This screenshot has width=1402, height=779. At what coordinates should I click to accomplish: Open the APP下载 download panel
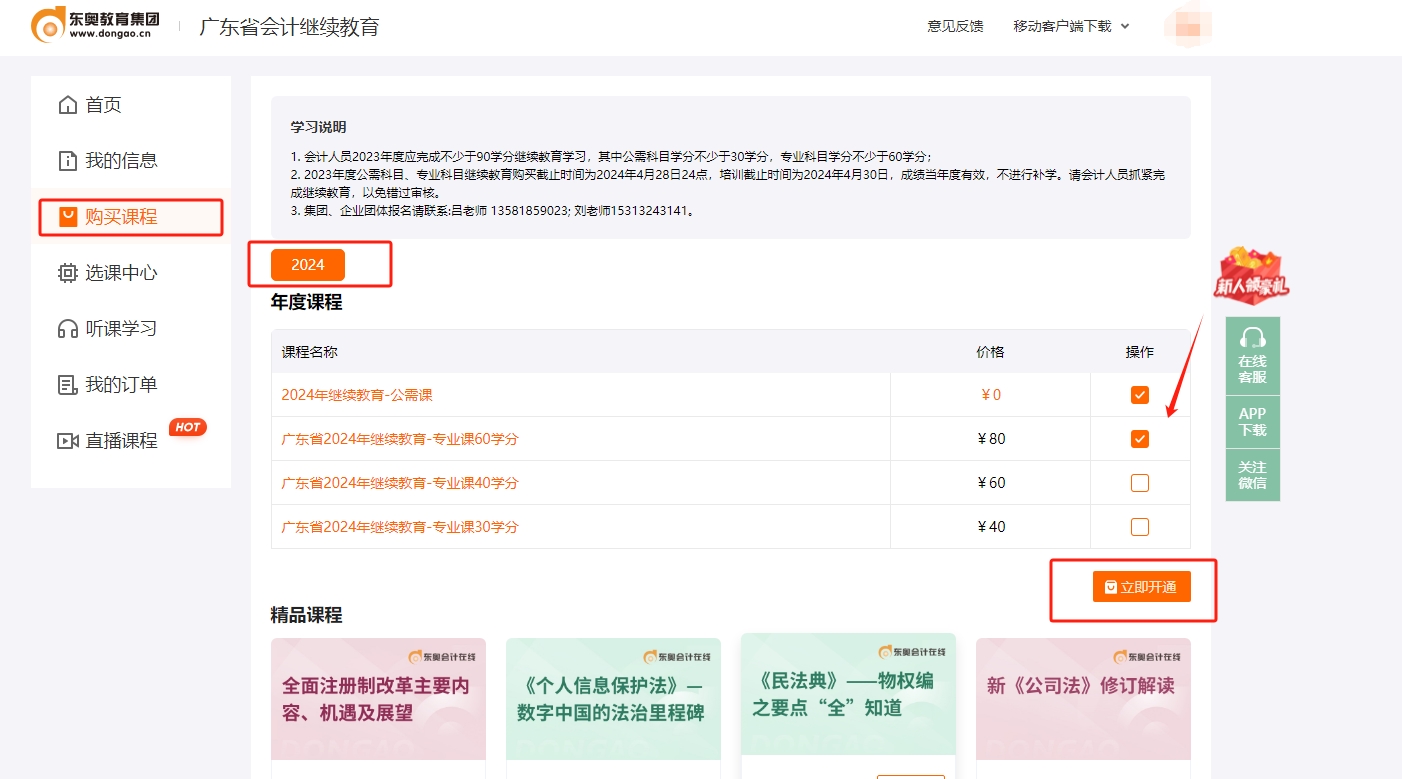1252,421
